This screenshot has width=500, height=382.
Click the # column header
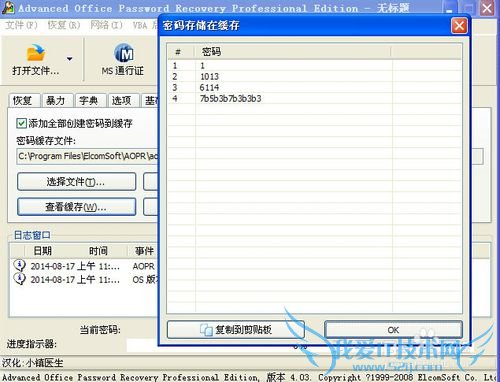(x=181, y=52)
